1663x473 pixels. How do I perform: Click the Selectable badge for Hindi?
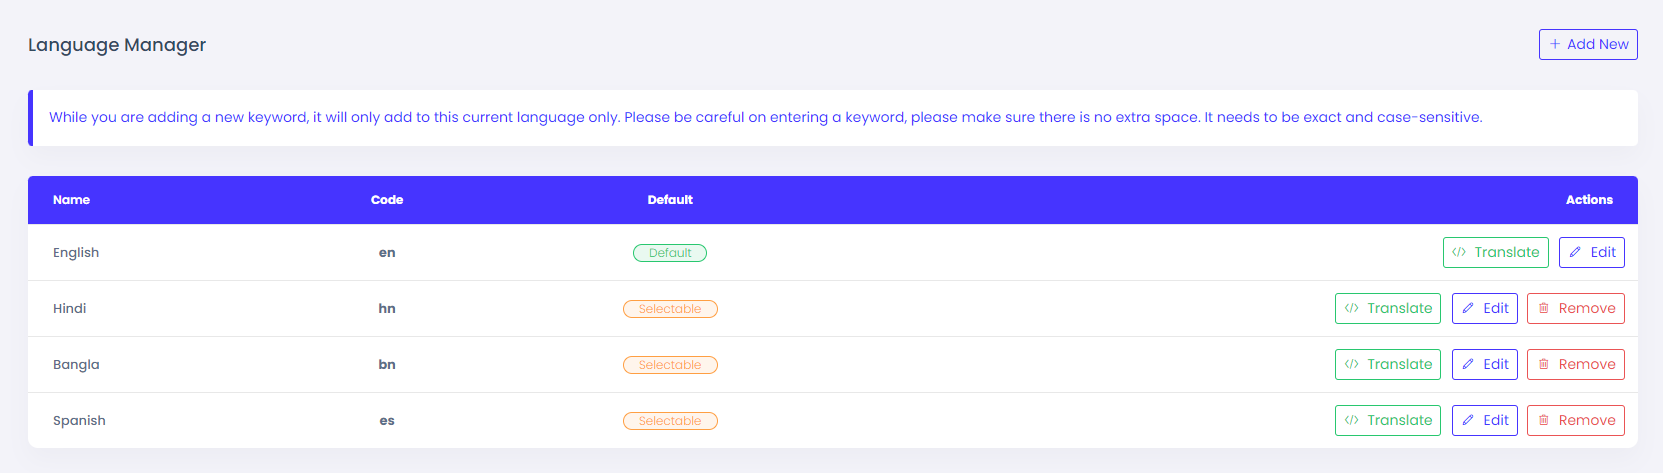click(x=670, y=309)
